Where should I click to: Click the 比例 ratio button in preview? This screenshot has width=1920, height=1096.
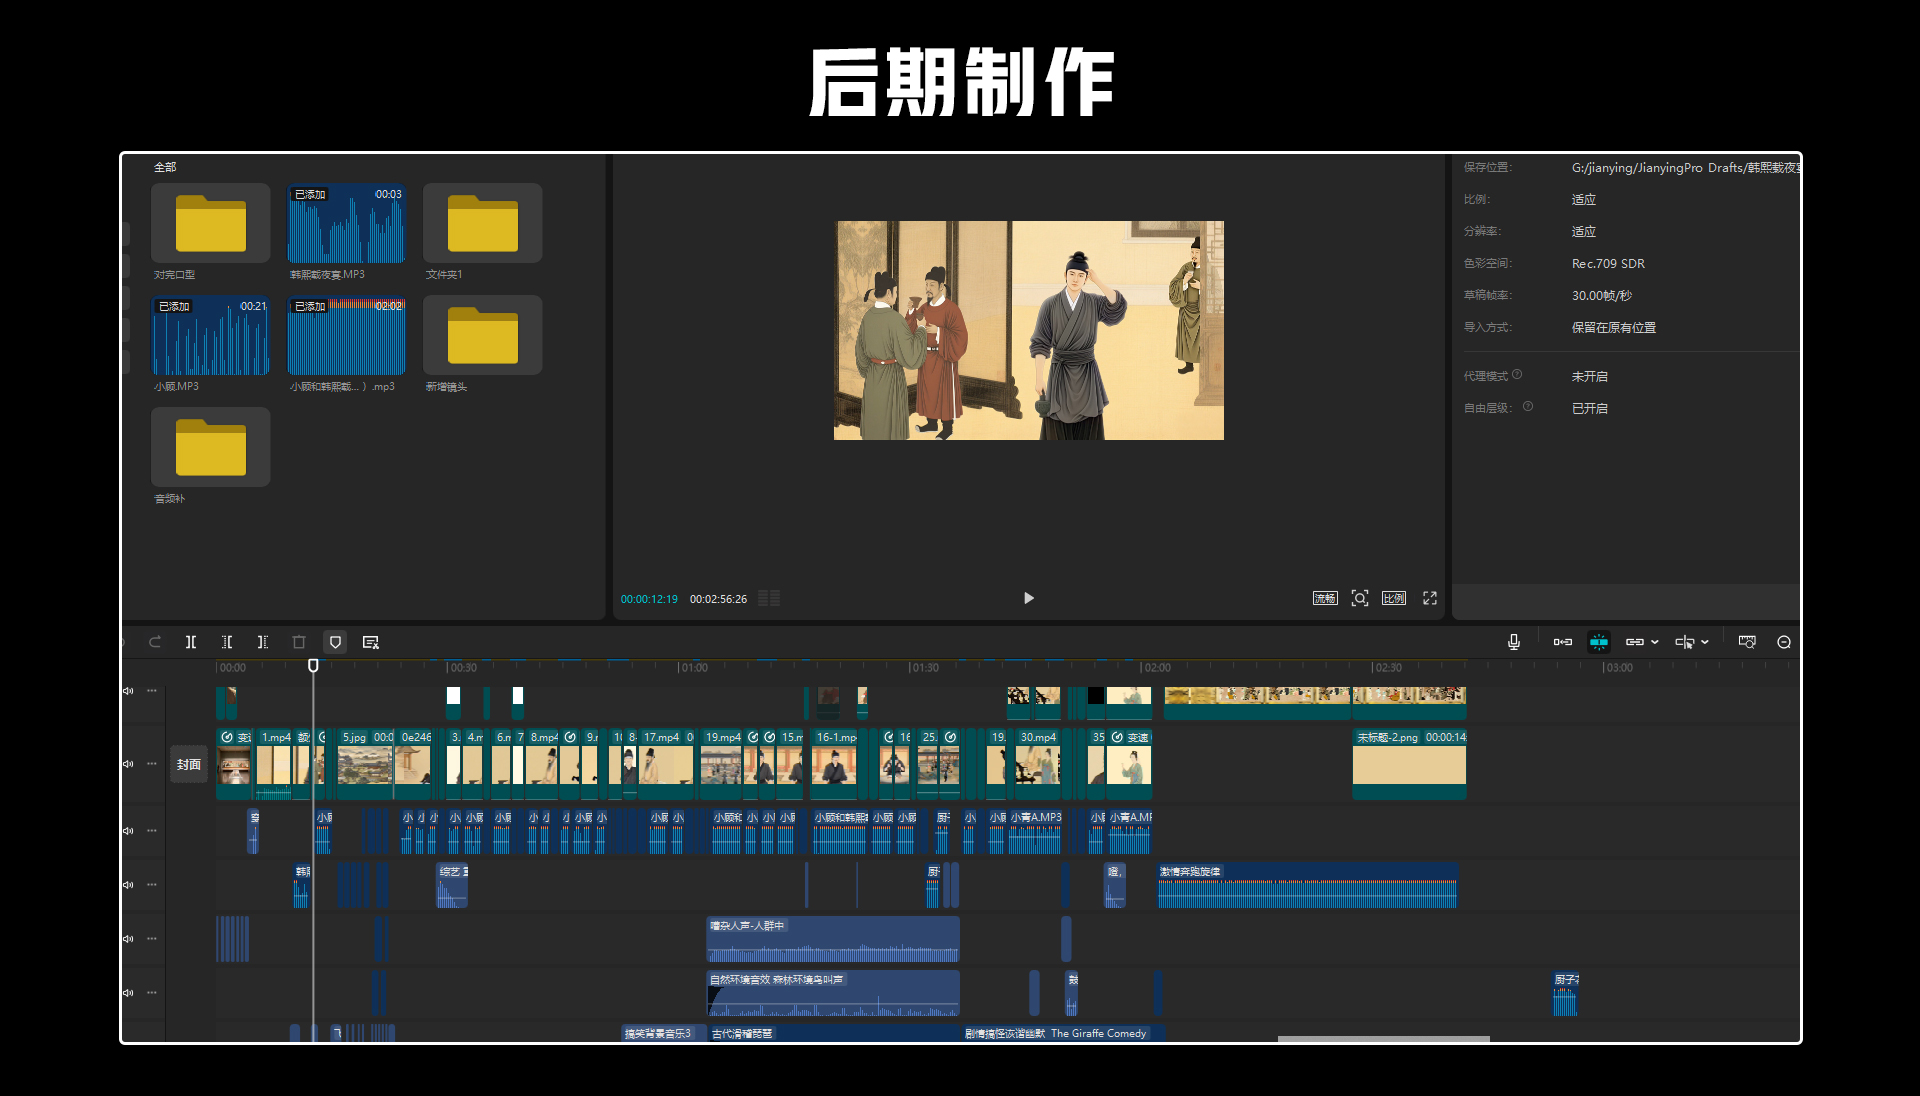click(1394, 598)
